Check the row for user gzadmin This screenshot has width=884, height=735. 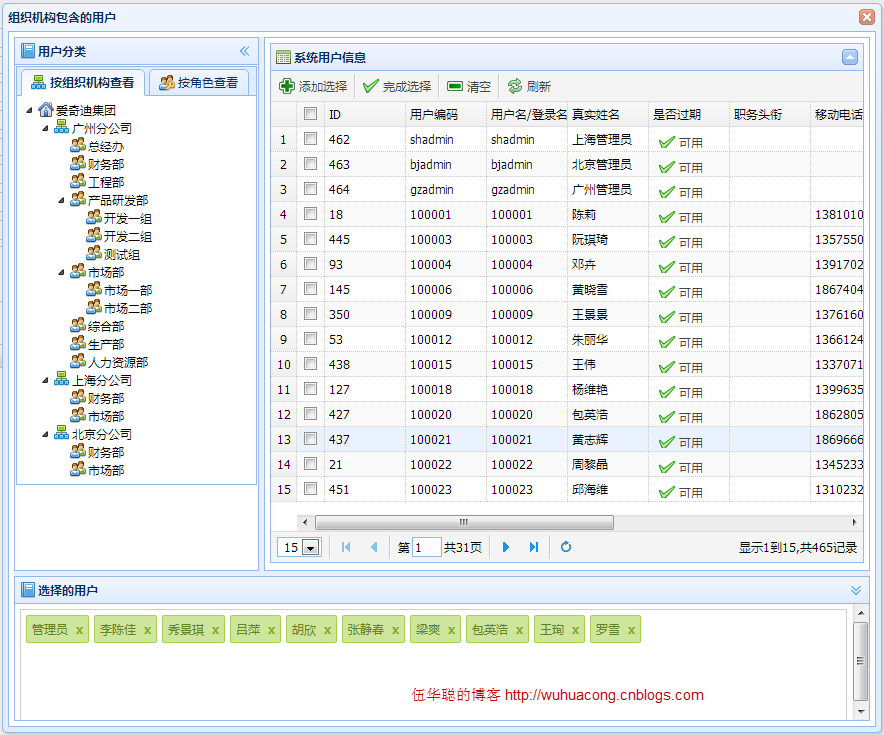click(x=310, y=188)
